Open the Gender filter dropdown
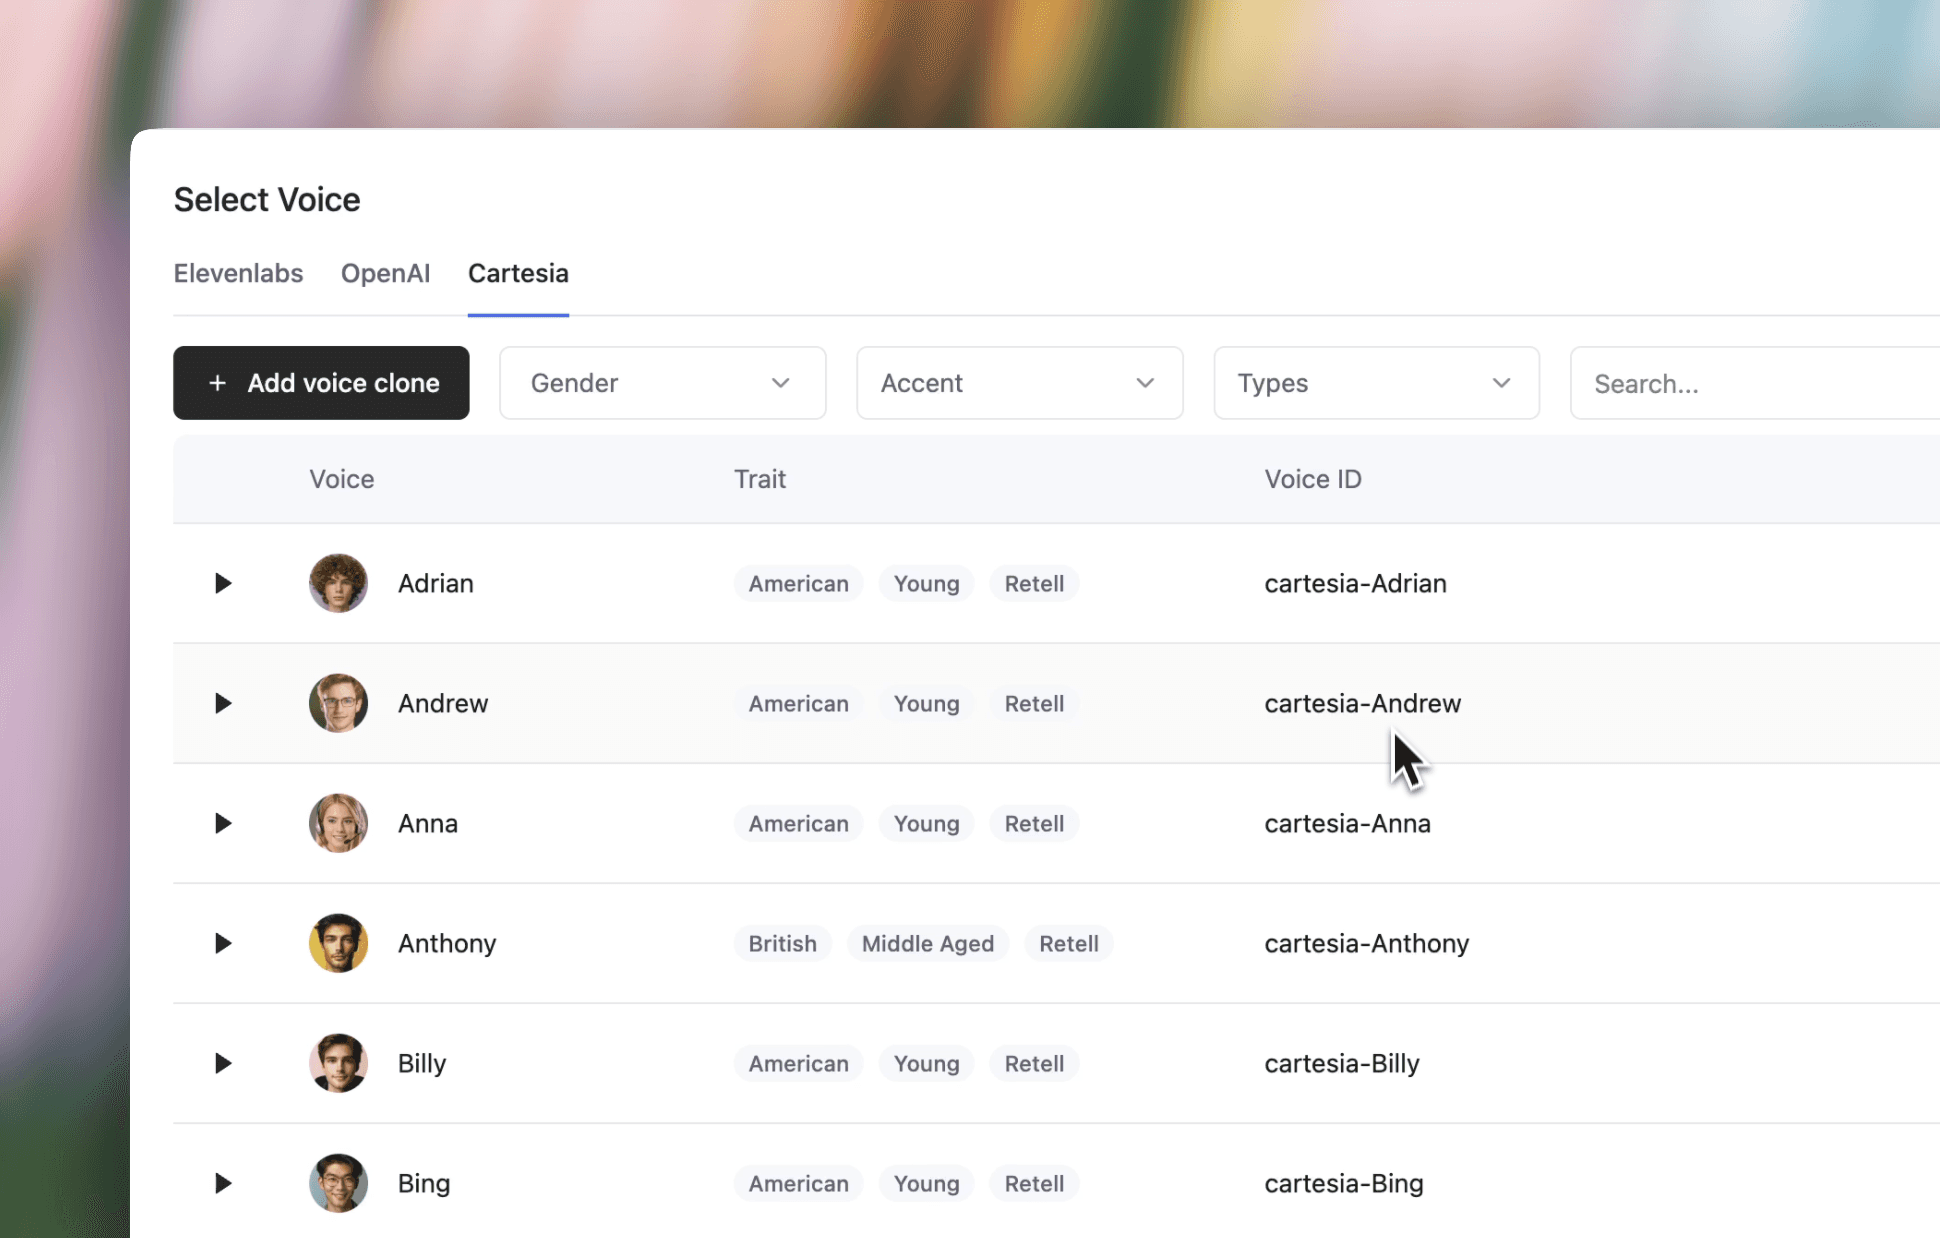 [662, 383]
